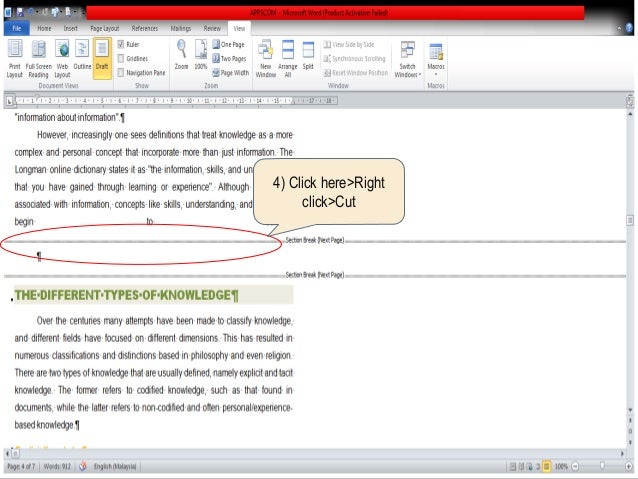Viewport: 638px width, 479px height.
Task: Switch to Print Layout view
Action: click(x=15, y=59)
